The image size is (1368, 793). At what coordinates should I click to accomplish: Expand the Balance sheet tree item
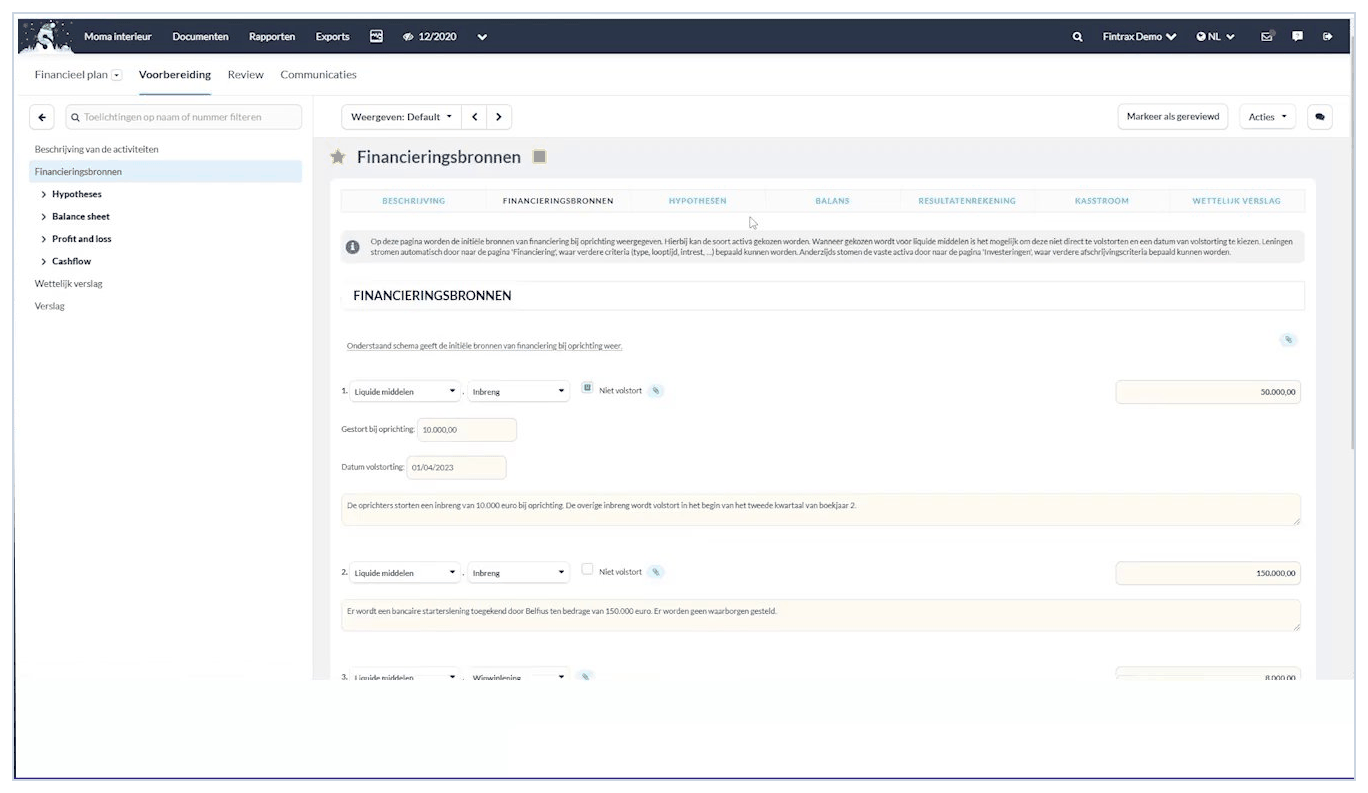click(44, 216)
